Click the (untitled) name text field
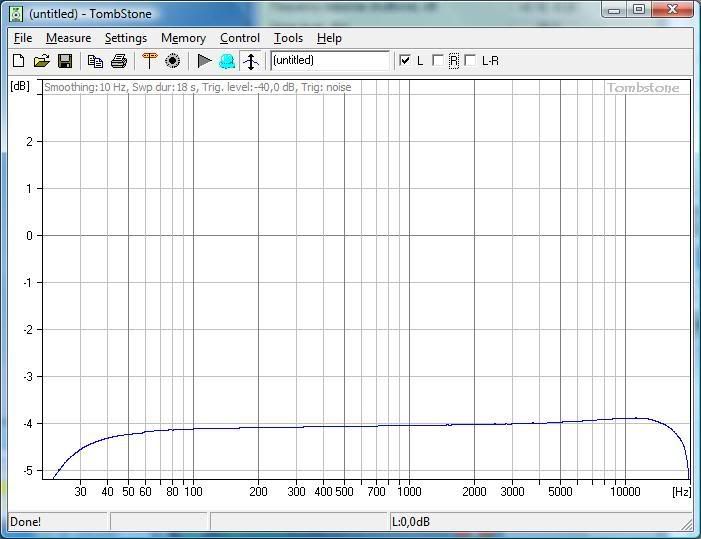Image resolution: width=701 pixels, height=539 pixels. [329, 61]
